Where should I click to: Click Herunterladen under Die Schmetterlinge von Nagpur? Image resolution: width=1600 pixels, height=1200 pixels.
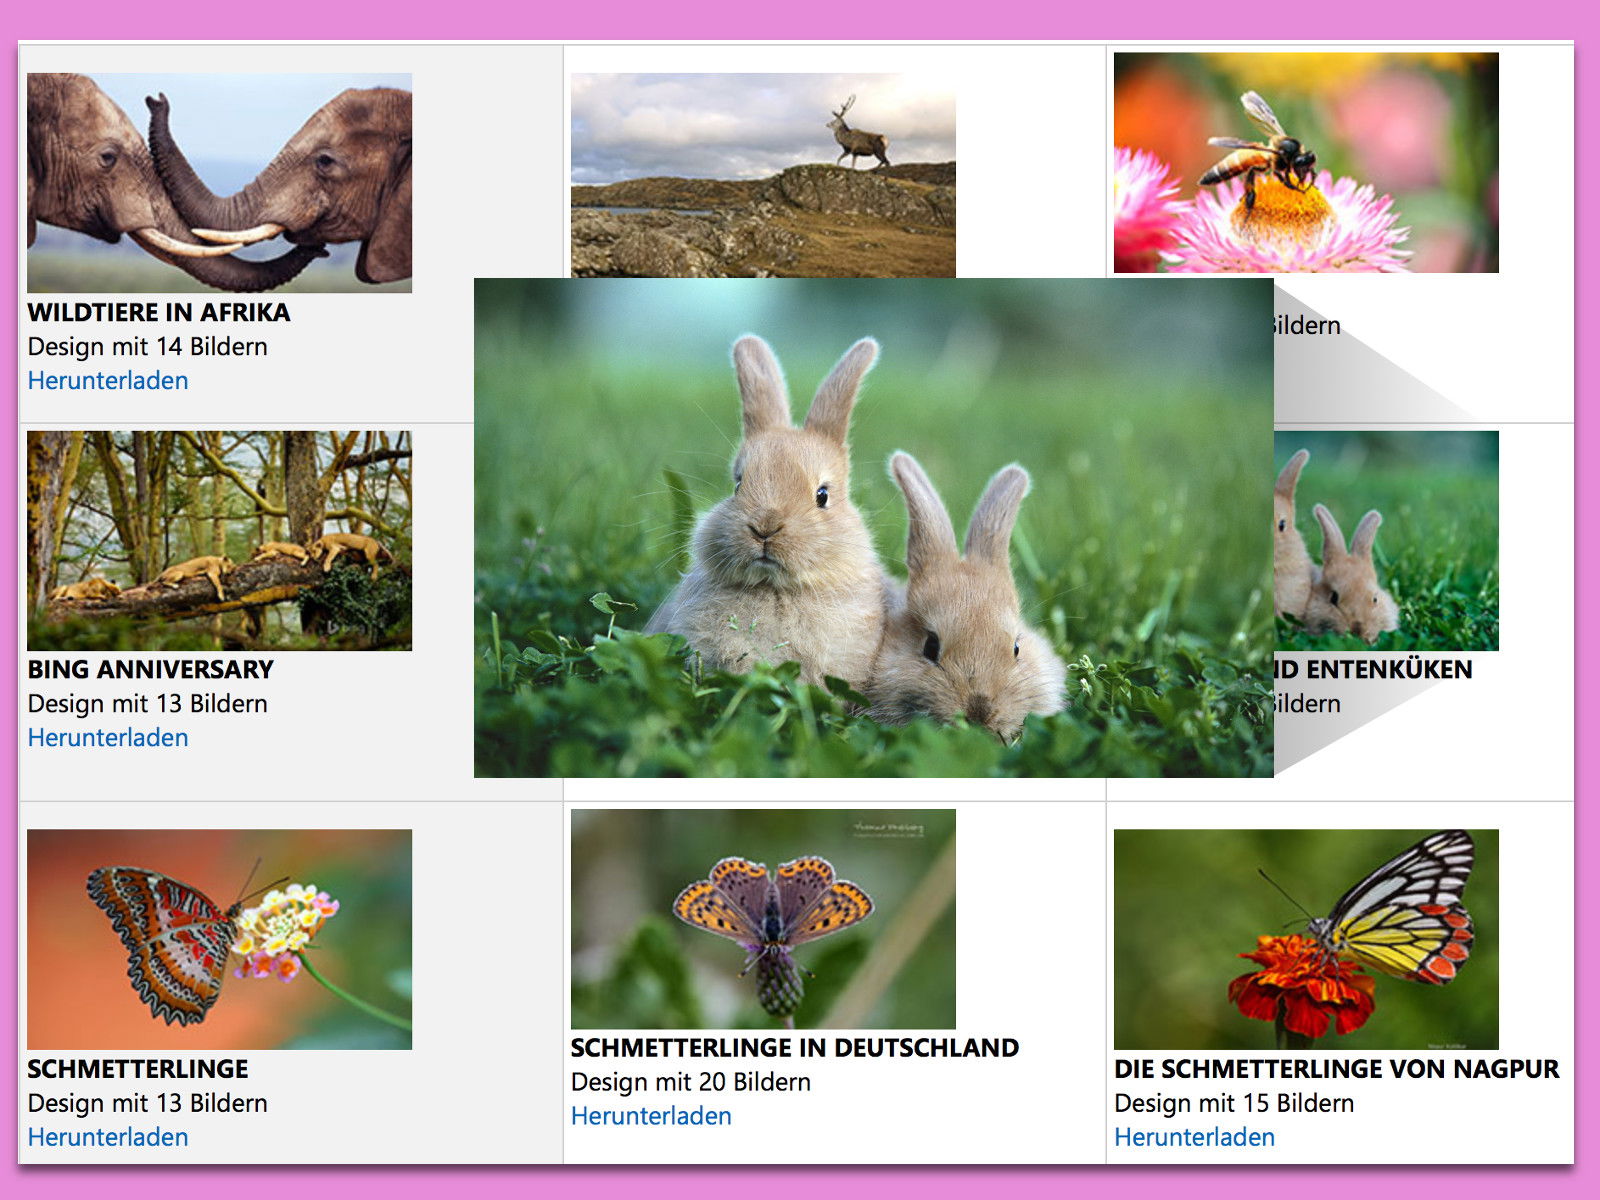tap(1194, 1138)
